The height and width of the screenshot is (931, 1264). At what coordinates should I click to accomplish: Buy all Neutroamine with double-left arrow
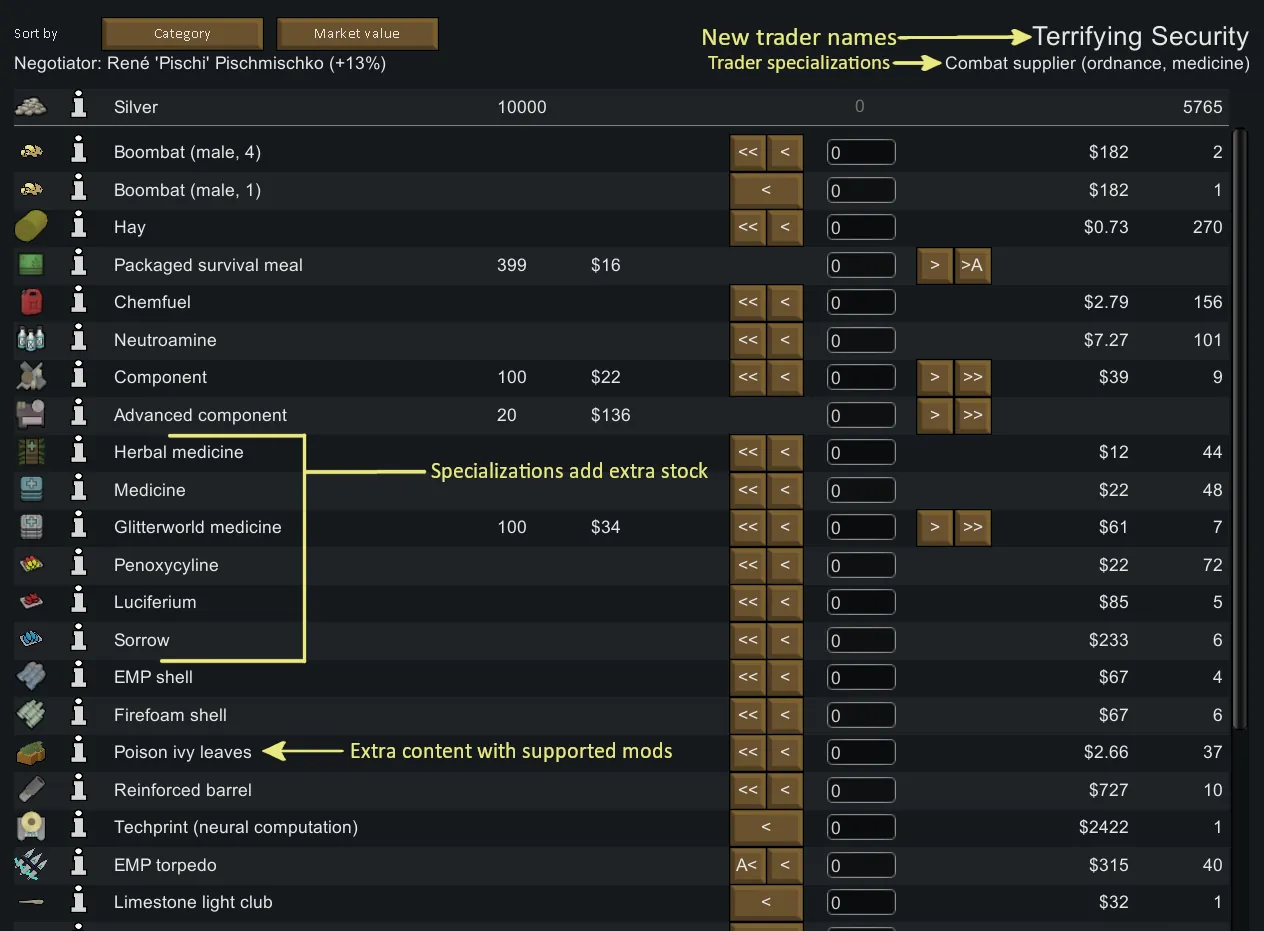pos(748,340)
